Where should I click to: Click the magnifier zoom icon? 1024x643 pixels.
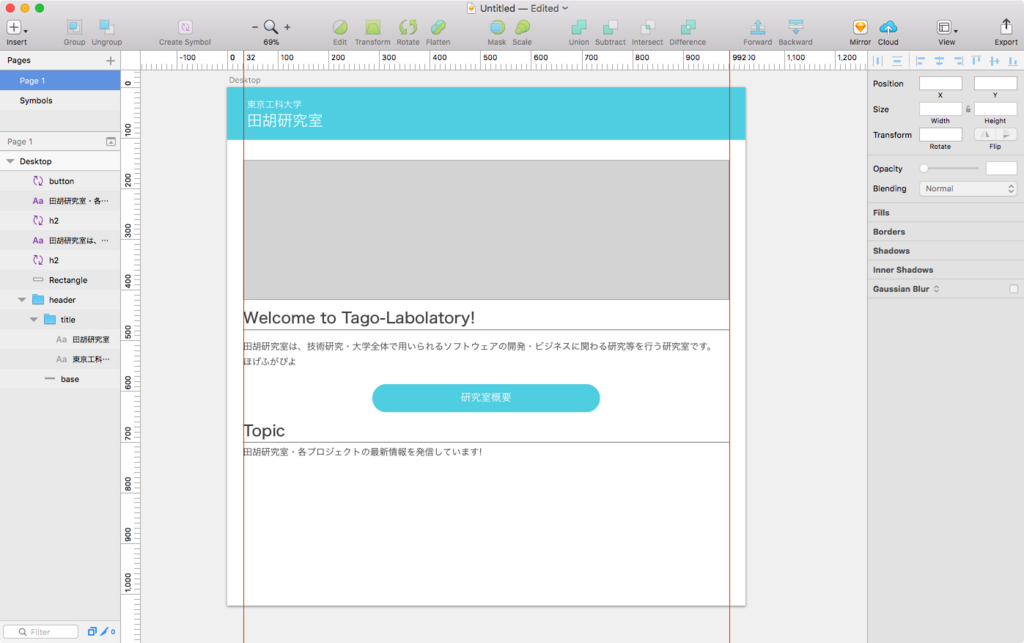click(x=270, y=27)
